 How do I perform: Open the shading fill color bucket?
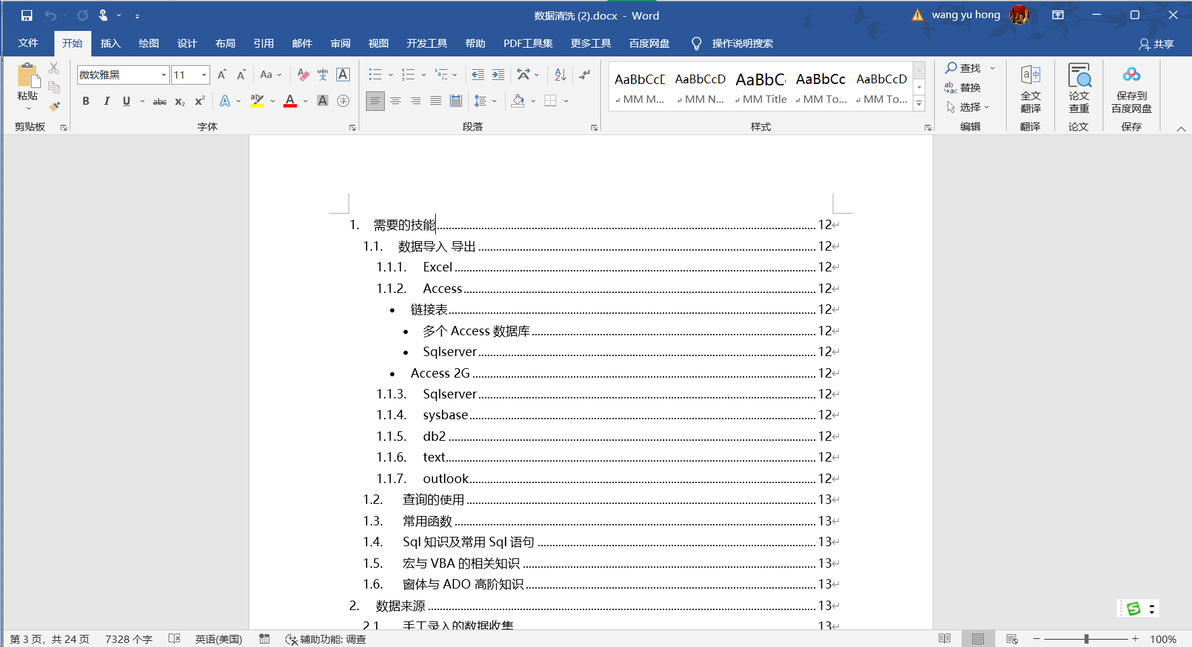tap(518, 100)
